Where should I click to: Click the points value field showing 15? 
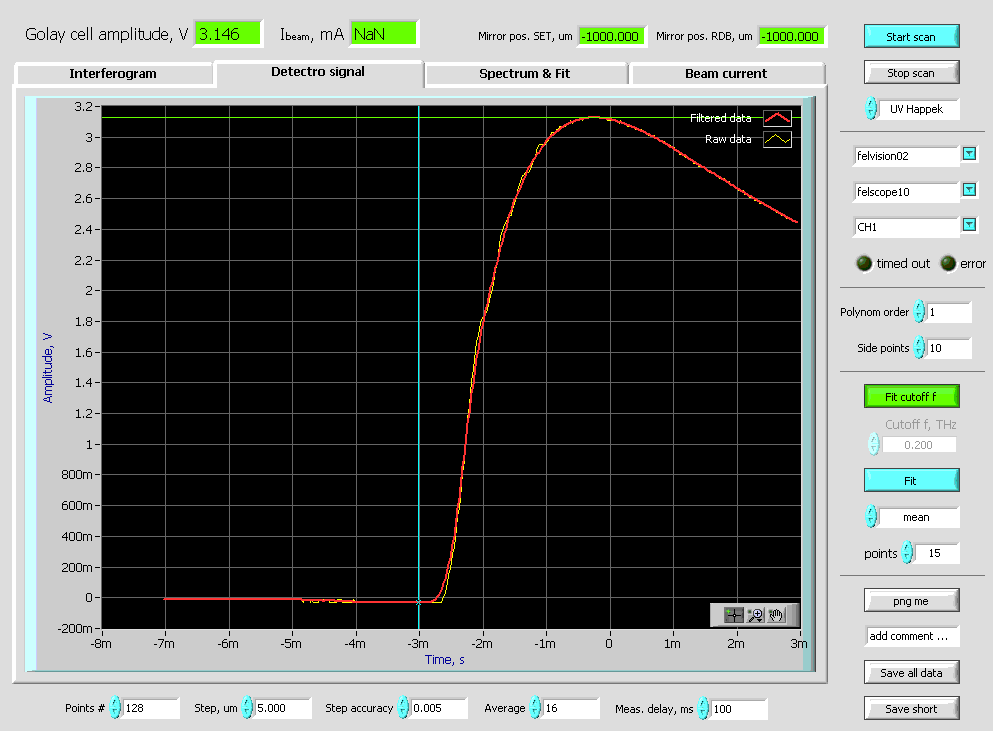tap(937, 553)
